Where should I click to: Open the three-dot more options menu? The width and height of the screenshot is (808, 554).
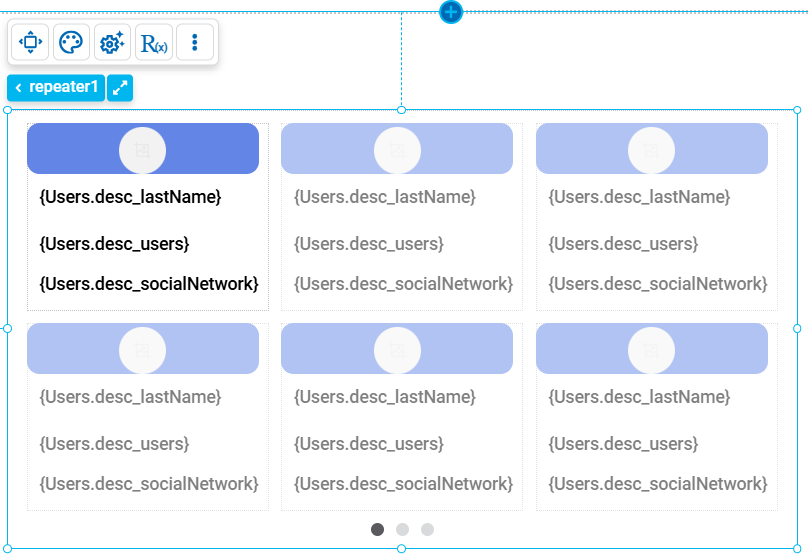click(195, 43)
